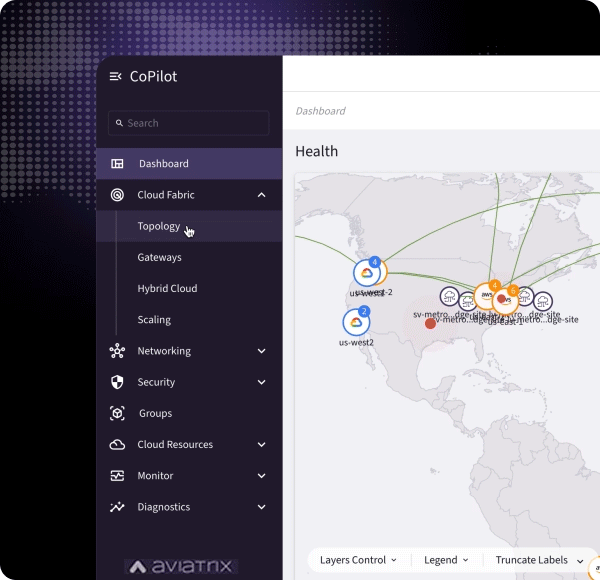Click the Cloud Resources menu label
This screenshot has height=580, width=600.
[x=175, y=445]
